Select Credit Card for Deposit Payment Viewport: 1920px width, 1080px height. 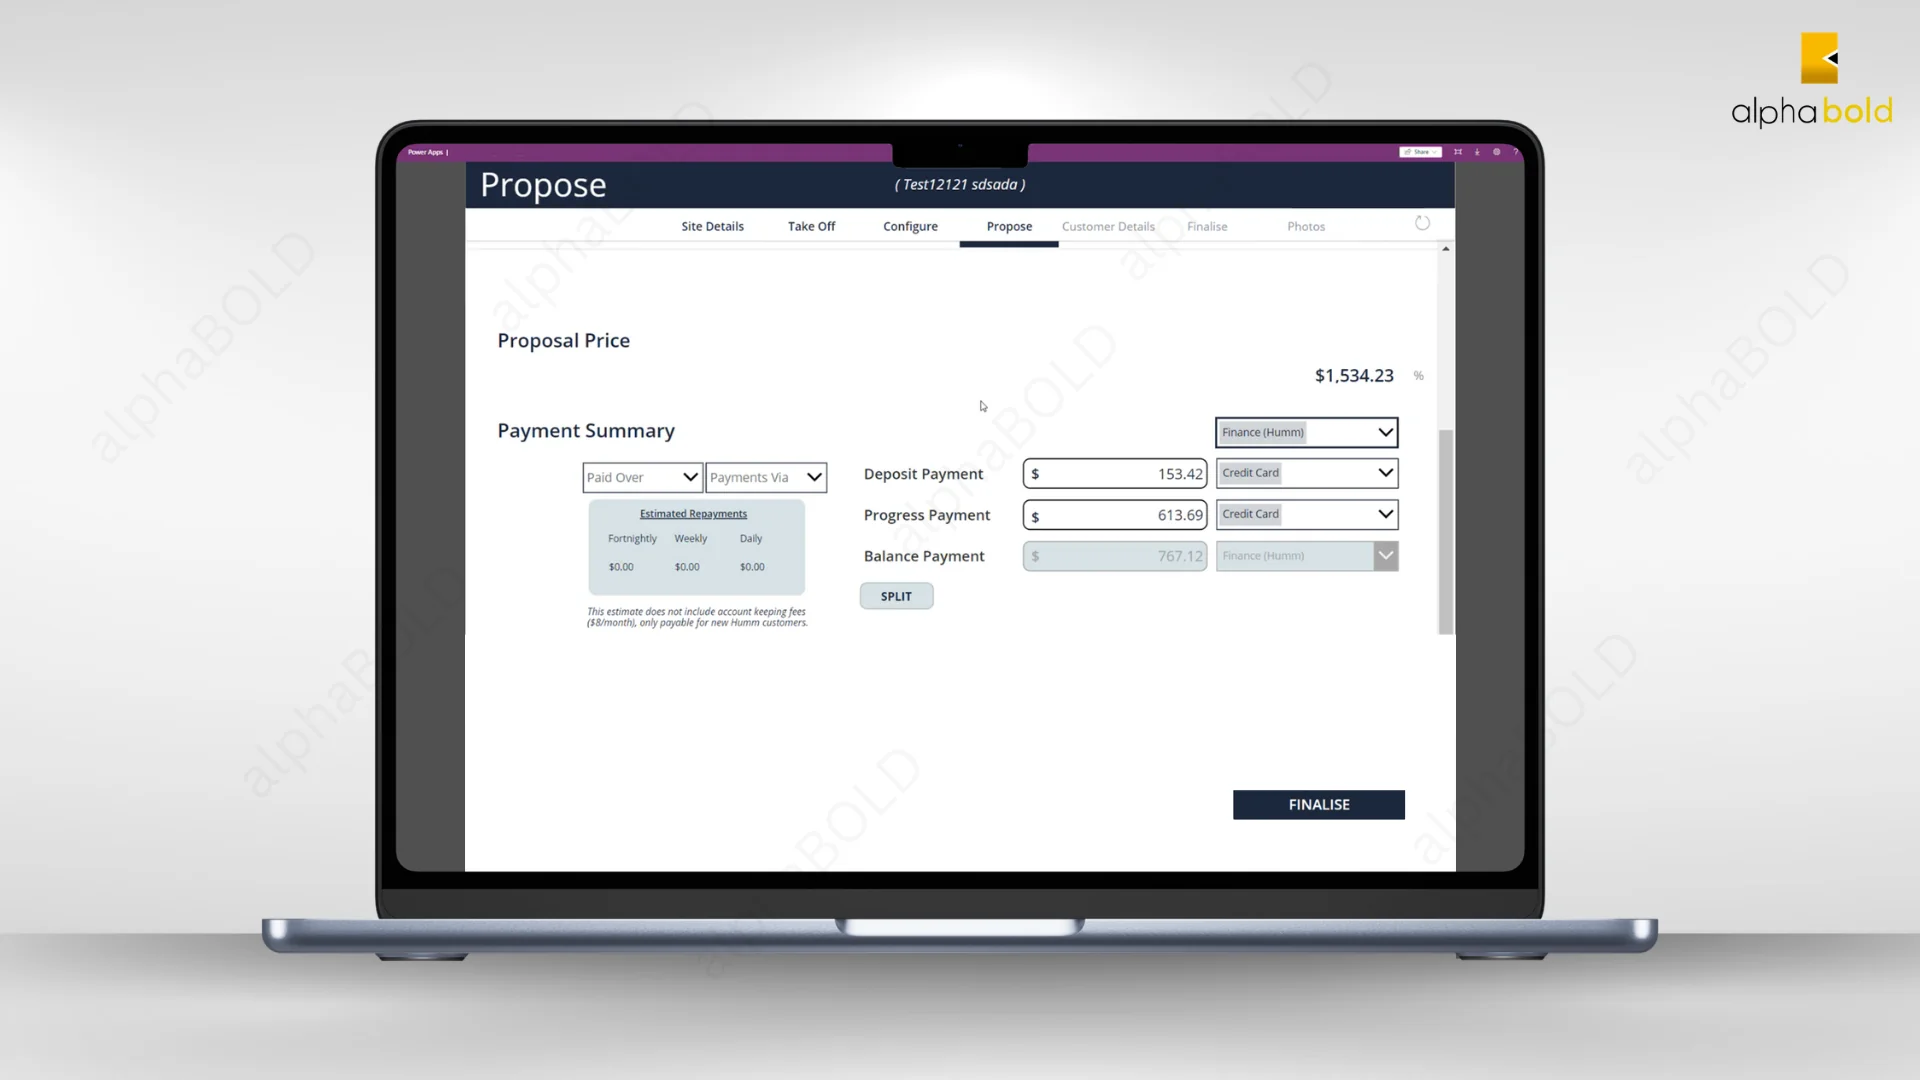pyautogui.click(x=1305, y=472)
